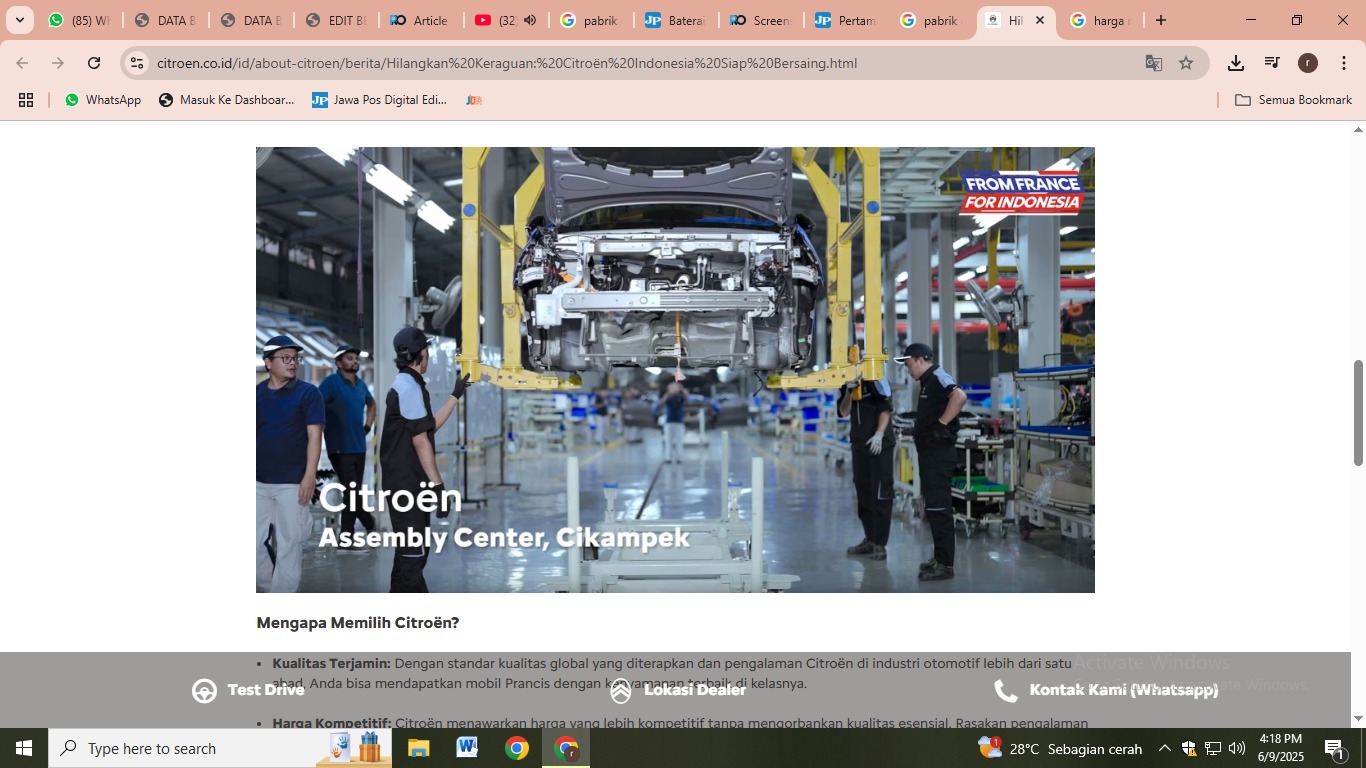Open the Masuk Ke Dashboar... bookmark
Screen dimensions: 1366x768
pos(226,100)
